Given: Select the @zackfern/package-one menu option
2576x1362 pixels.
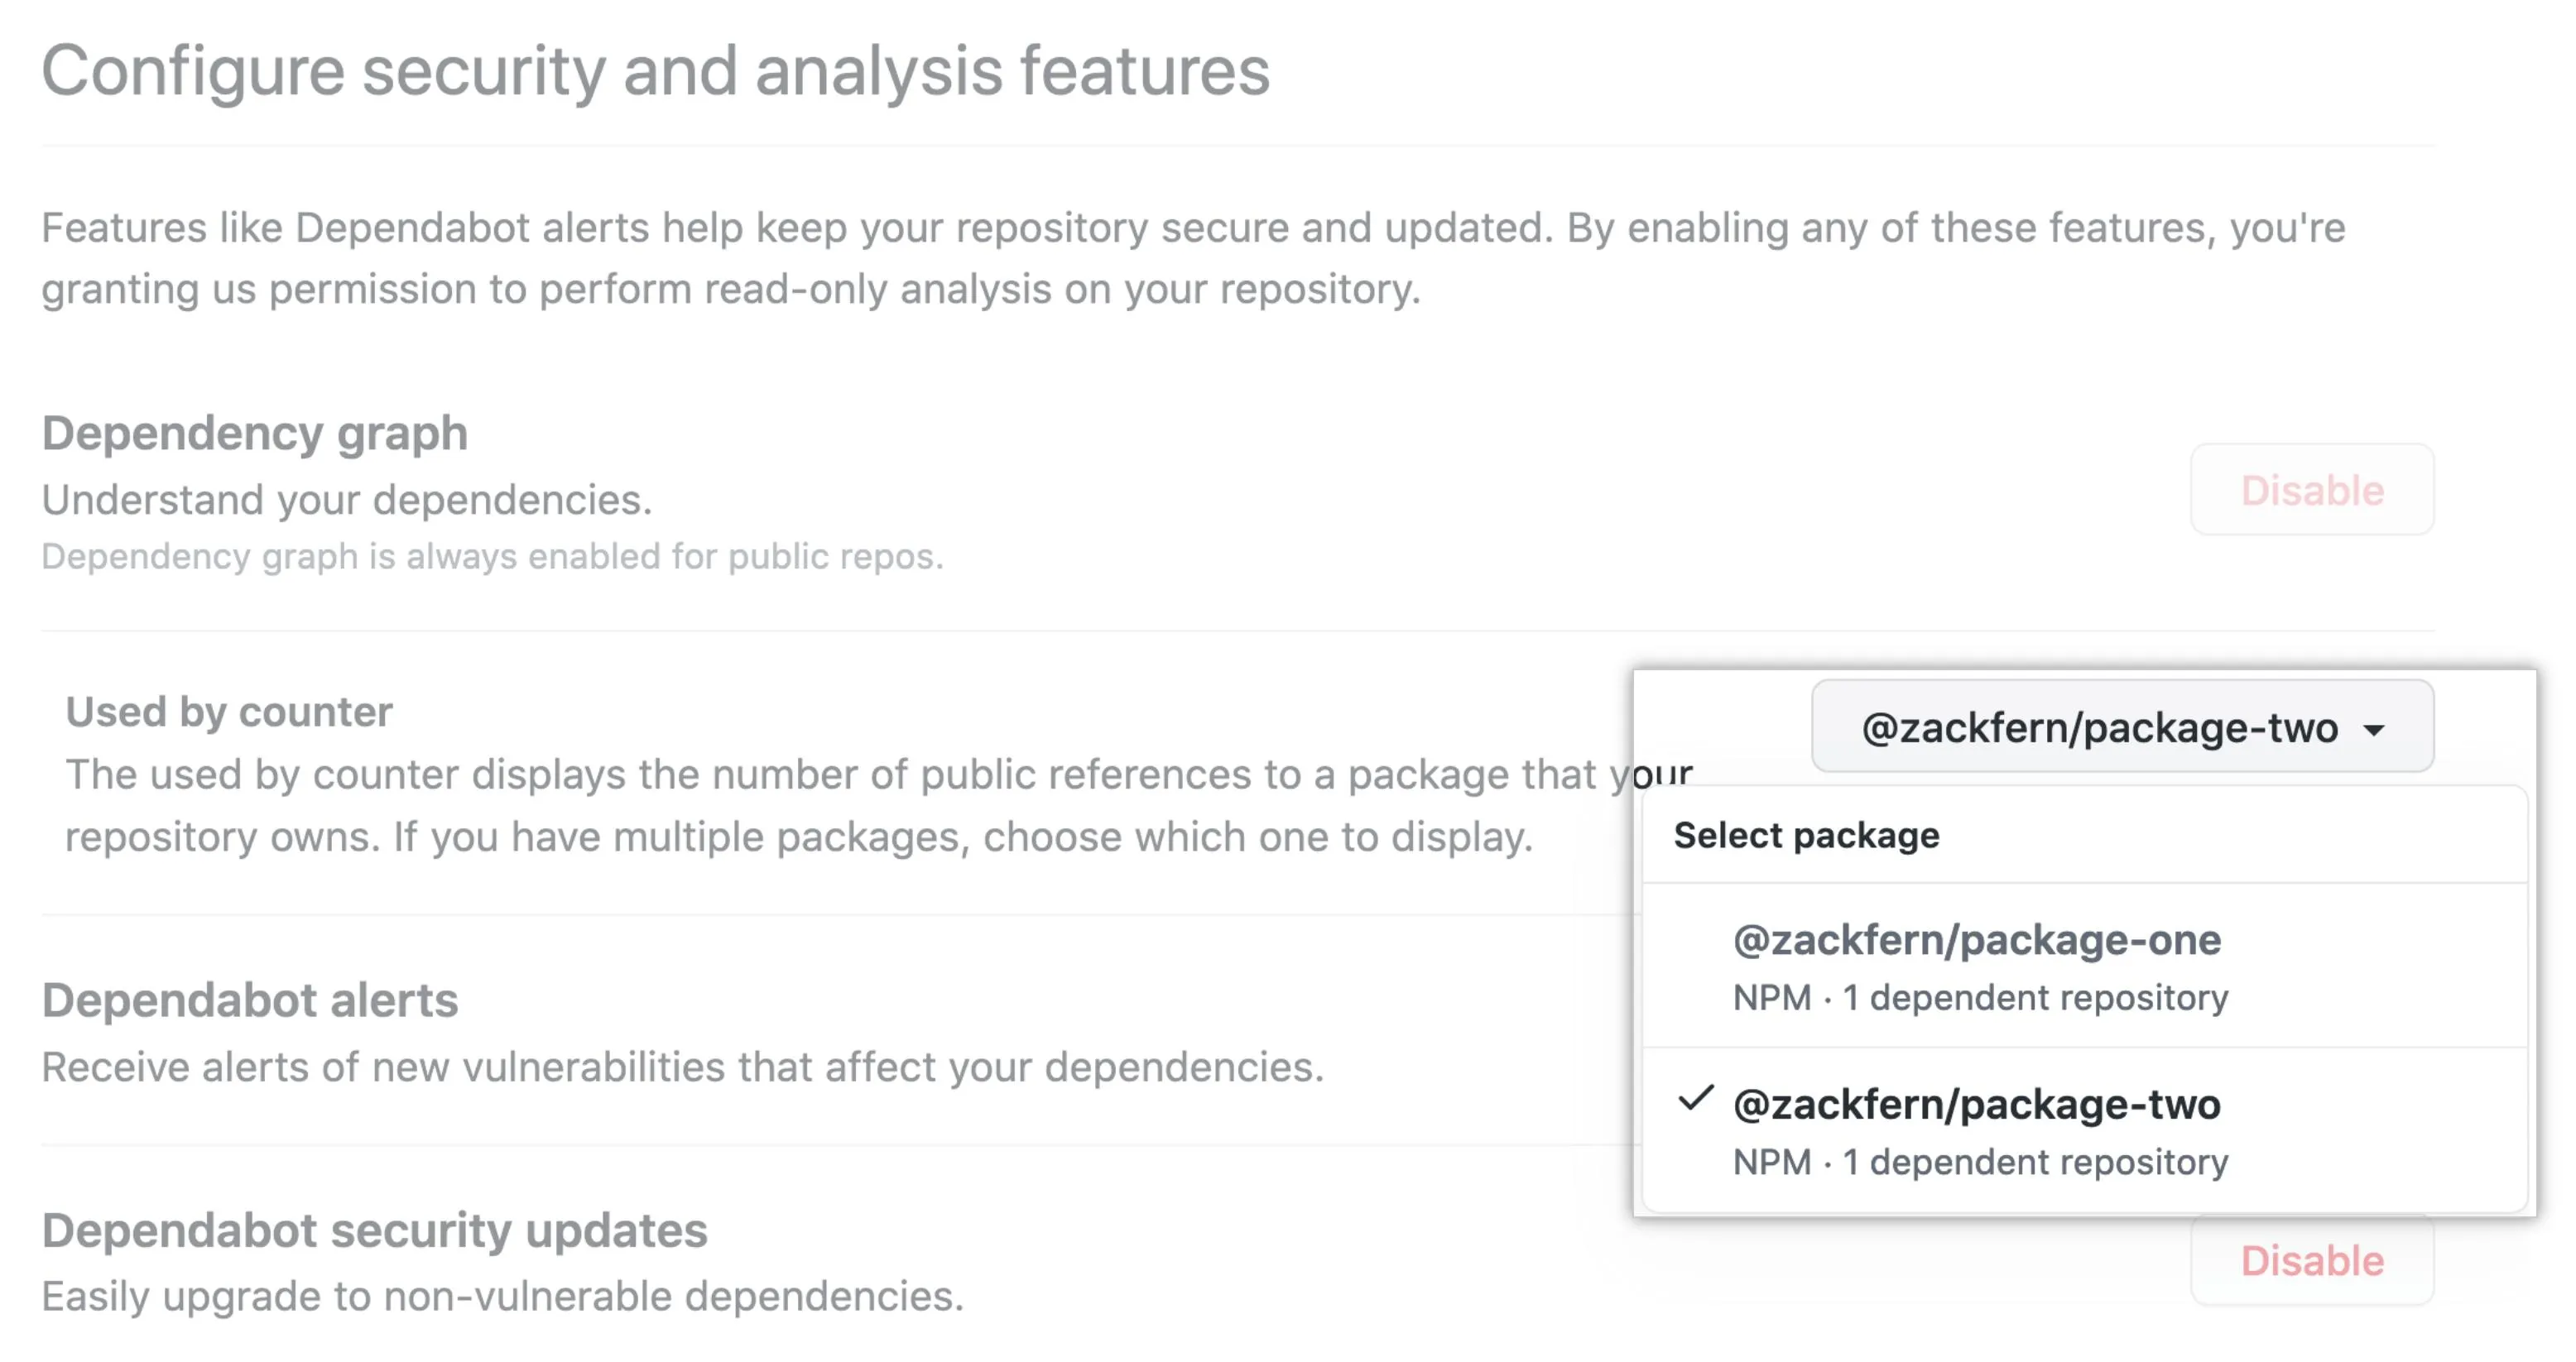Looking at the screenshot, I should click(x=1976, y=941).
